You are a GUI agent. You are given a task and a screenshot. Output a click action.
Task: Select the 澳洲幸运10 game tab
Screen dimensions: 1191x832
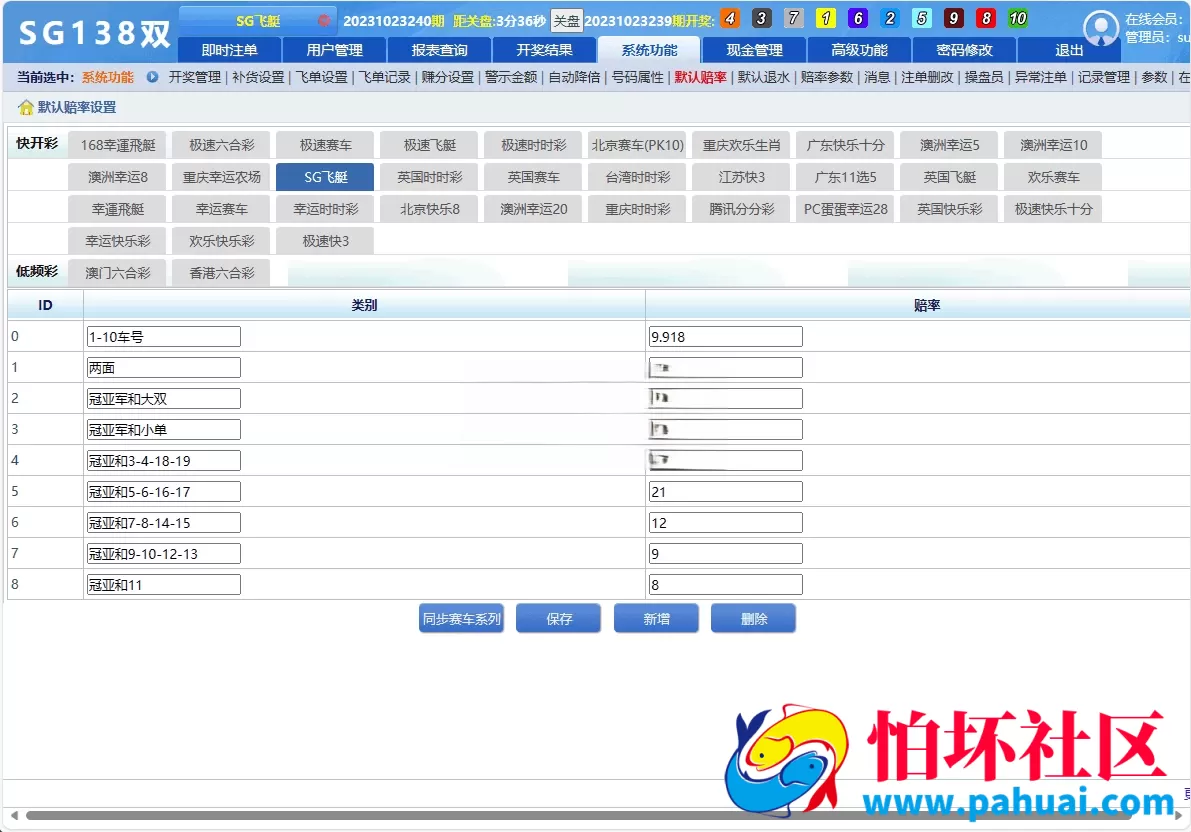[1054, 144]
